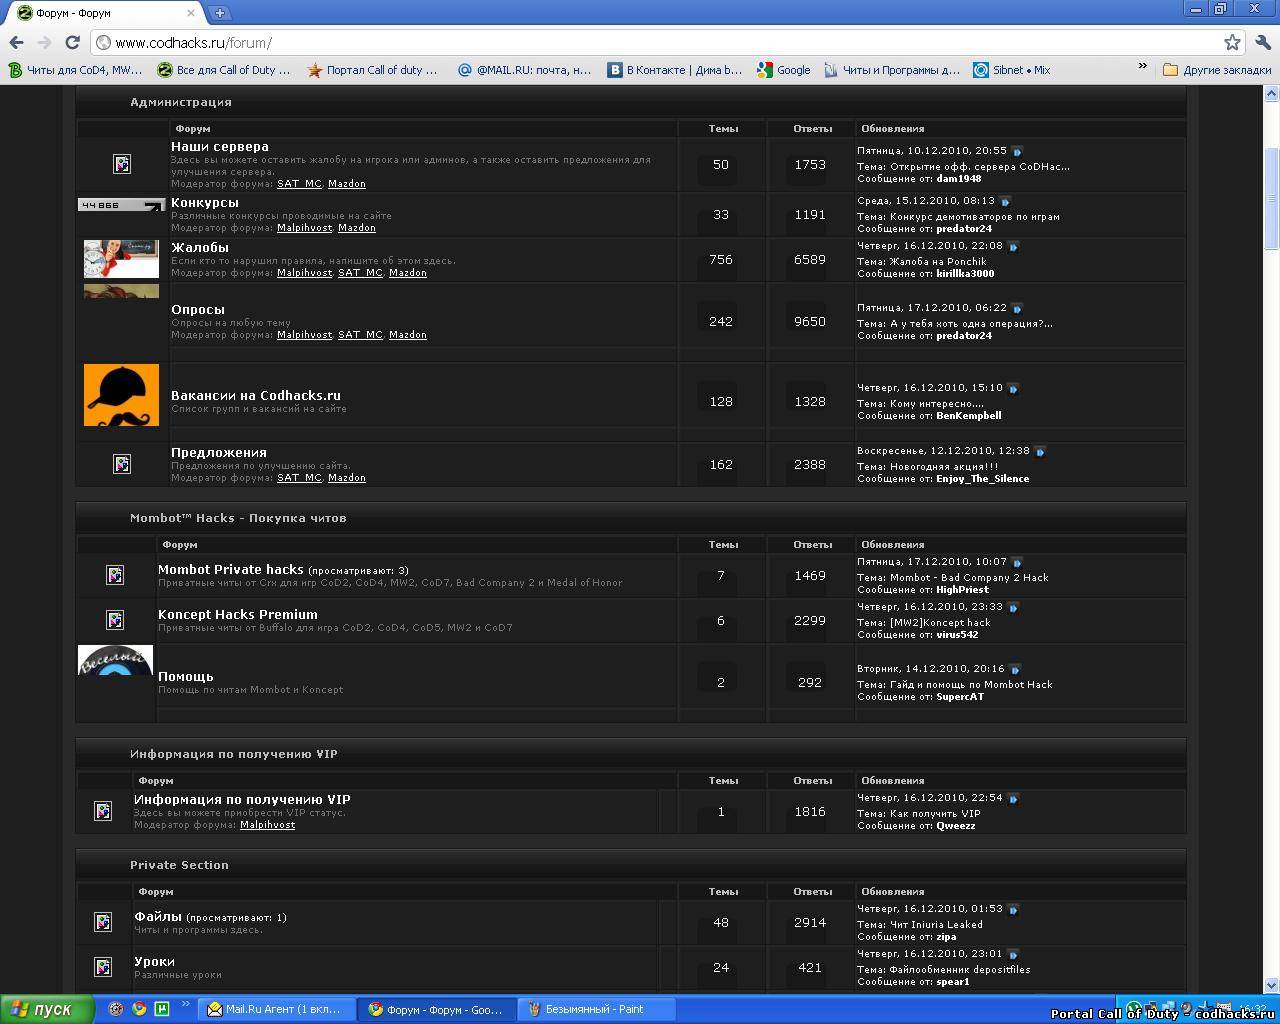Open the Наши сервера forum
Image resolution: width=1280 pixels, height=1024 pixels.
tap(219, 147)
